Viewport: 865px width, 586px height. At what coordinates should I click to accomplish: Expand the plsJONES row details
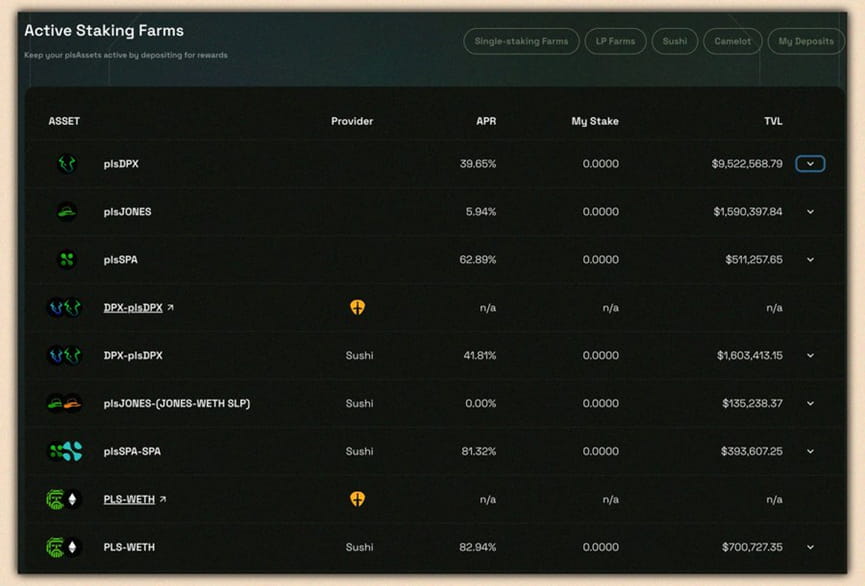point(810,212)
